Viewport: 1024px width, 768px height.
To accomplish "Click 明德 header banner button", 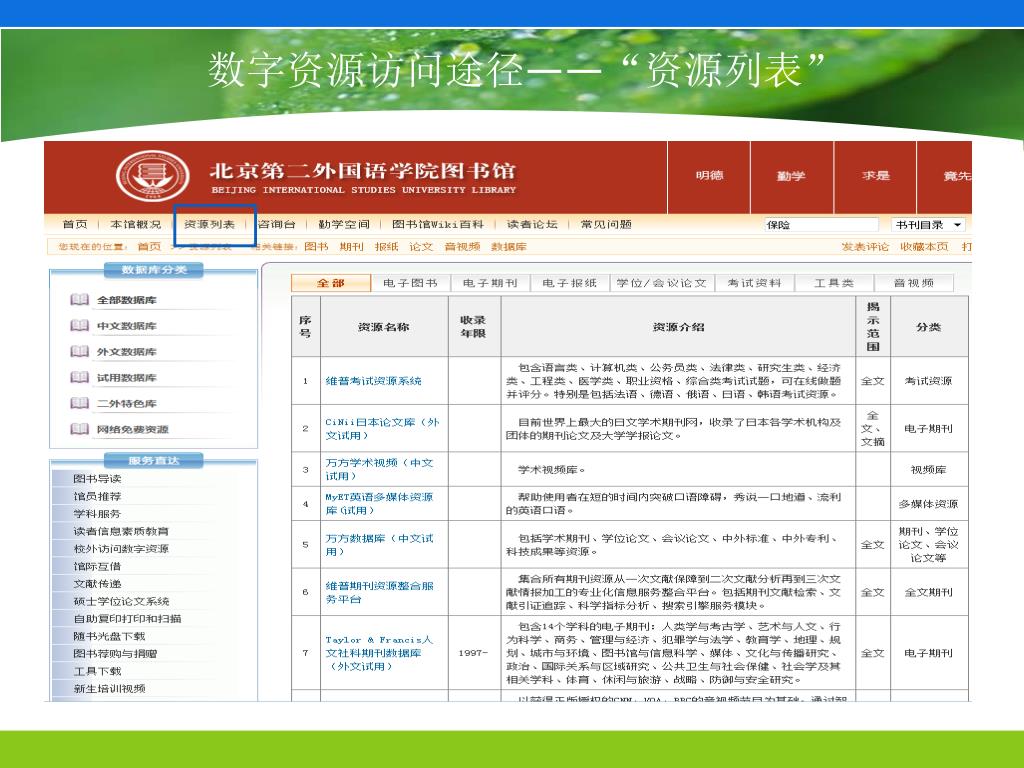I will click(709, 176).
